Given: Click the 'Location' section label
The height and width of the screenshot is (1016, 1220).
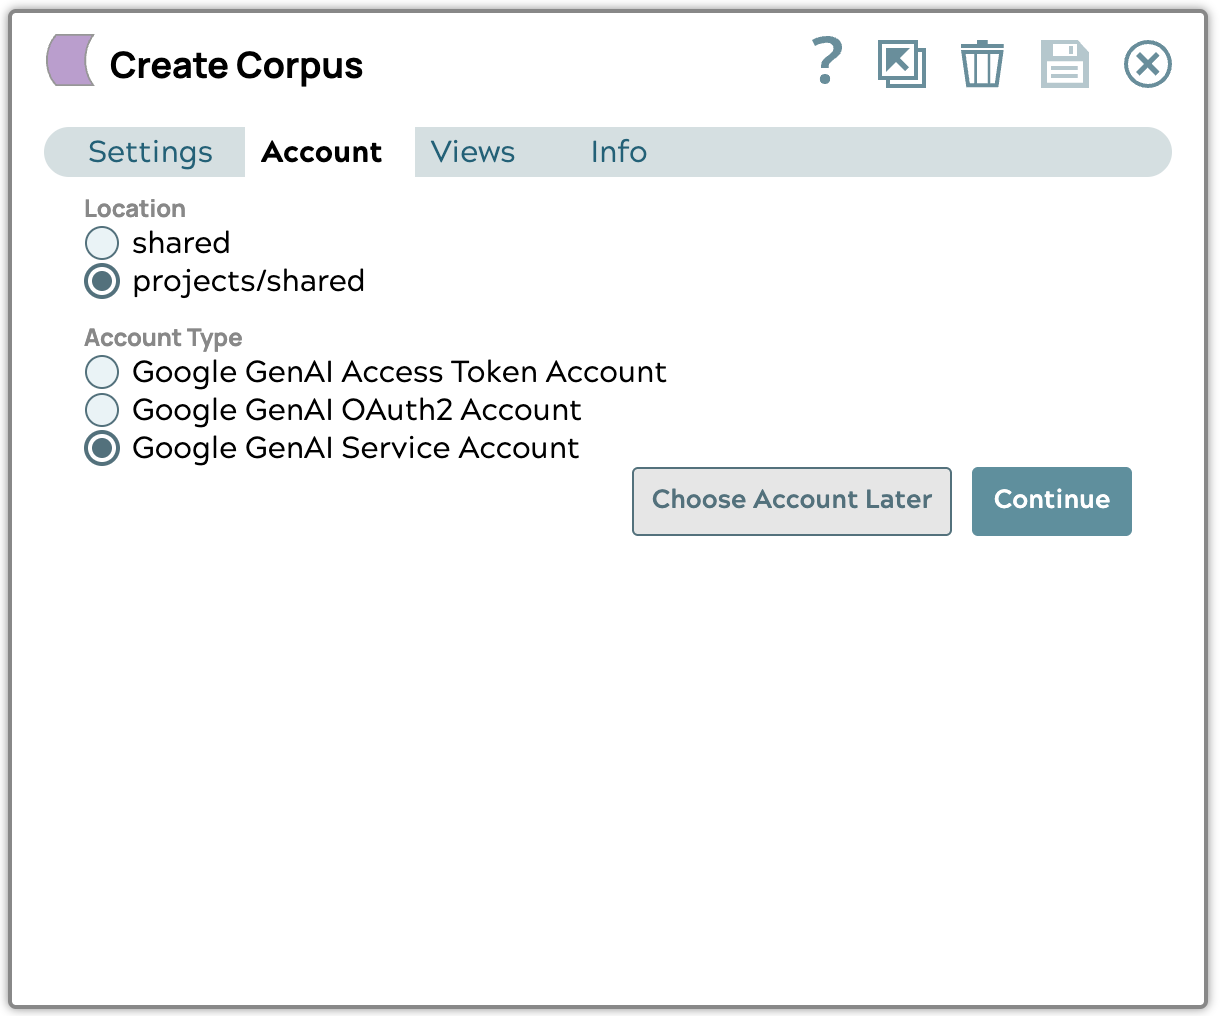Looking at the screenshot, I should pyautogui.click(x=135, y=209).
